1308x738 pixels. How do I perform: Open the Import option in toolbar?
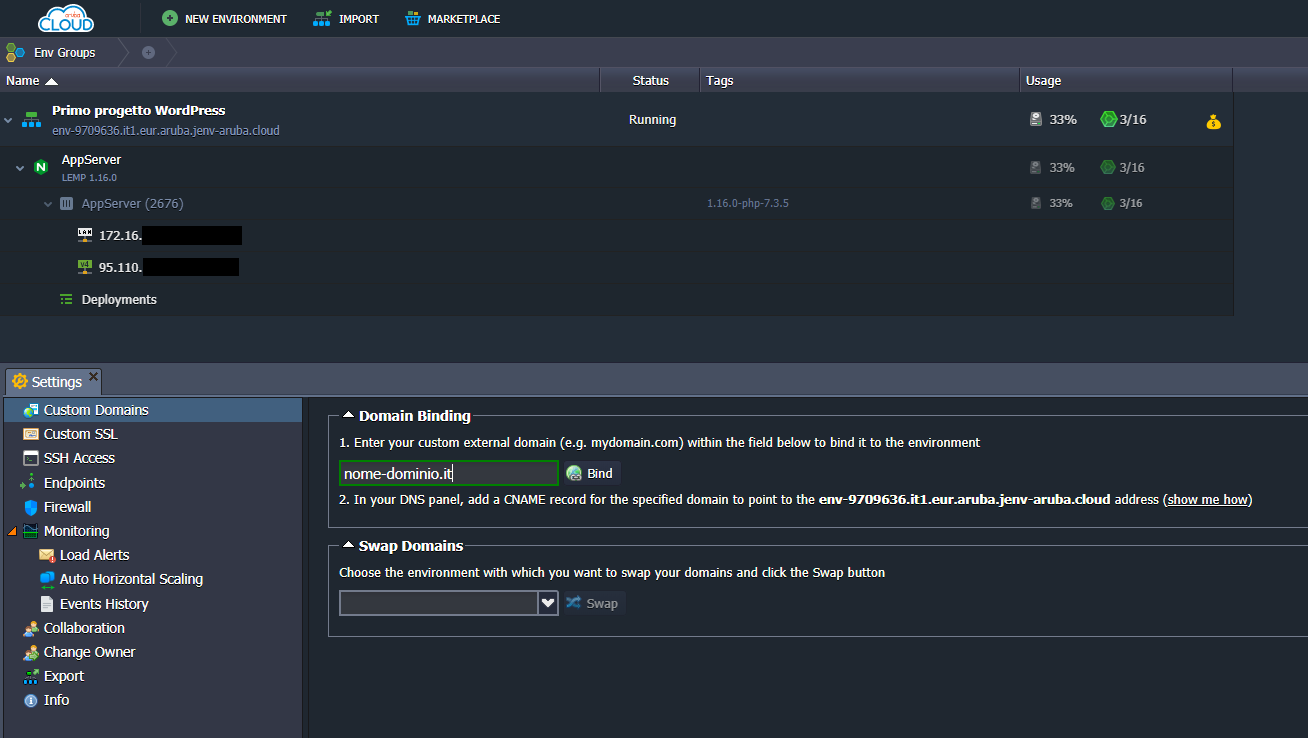[346, 19]
